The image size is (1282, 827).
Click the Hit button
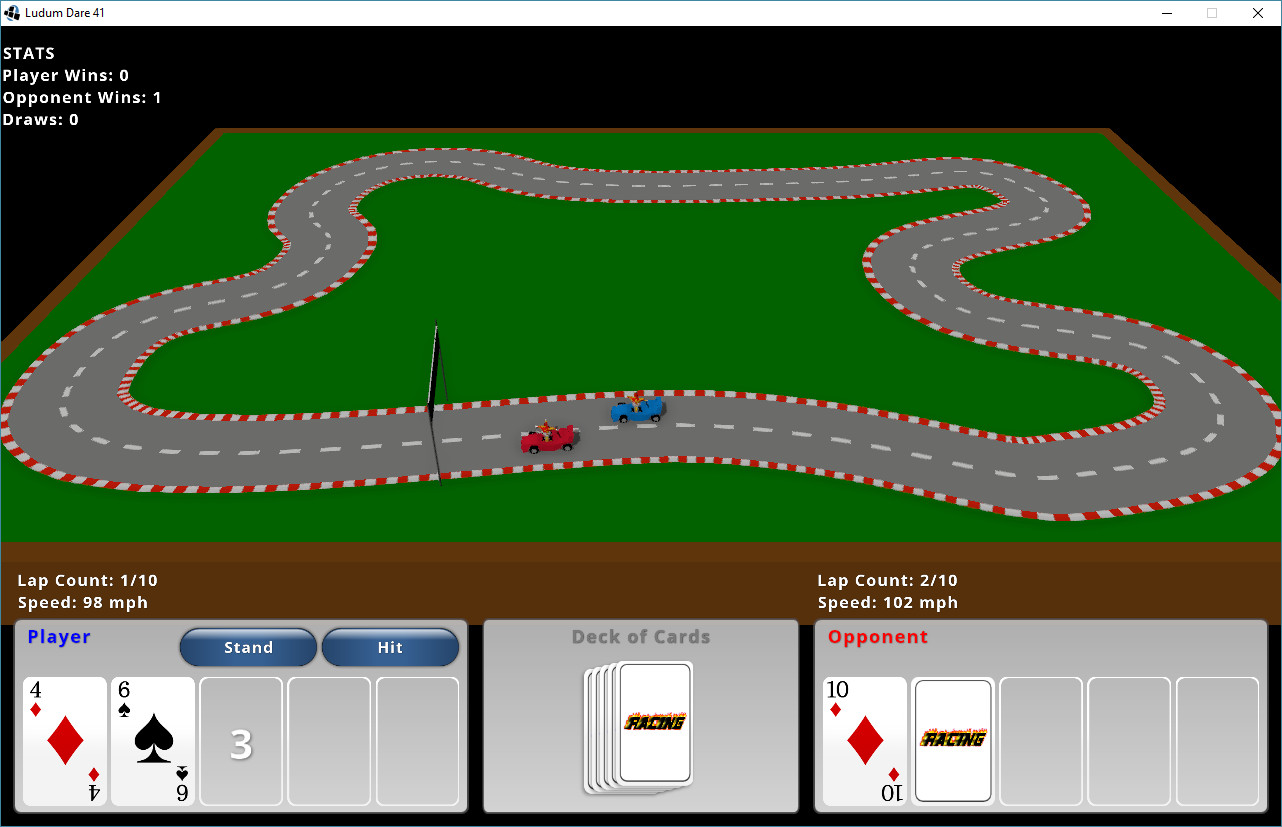pos(390,647)
